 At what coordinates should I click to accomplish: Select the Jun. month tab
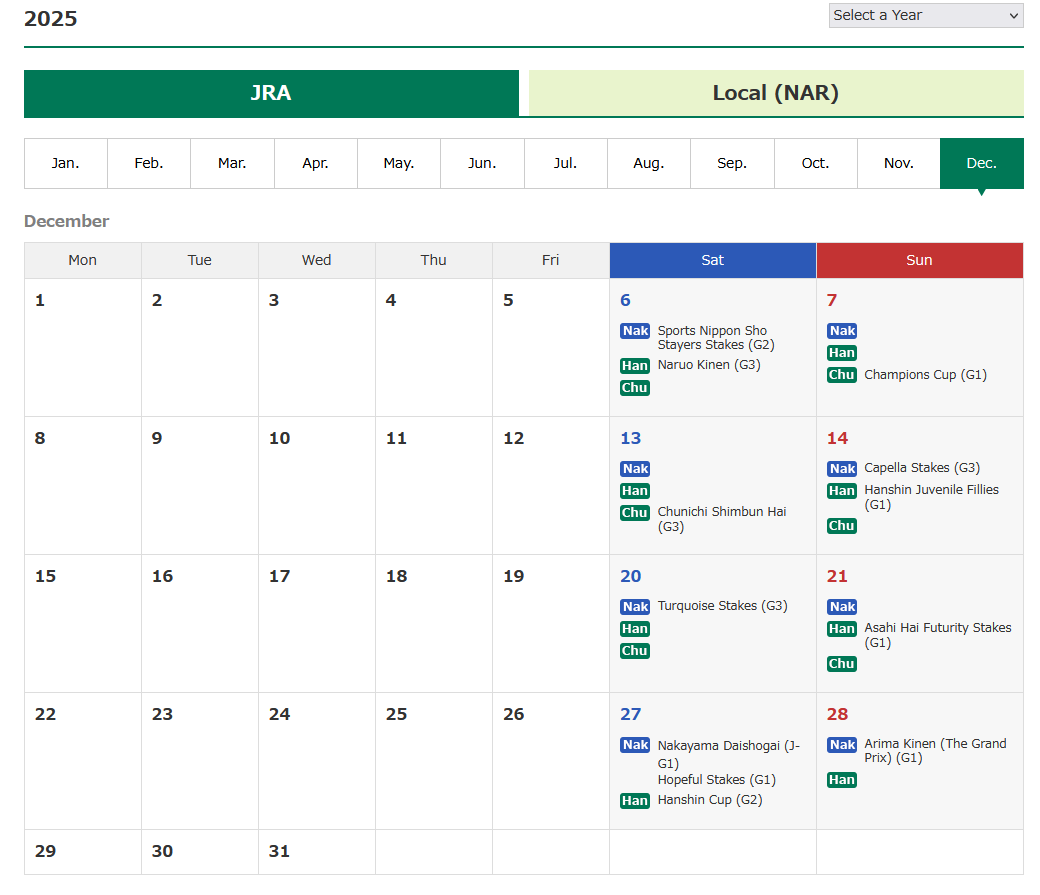pos(482,163)
